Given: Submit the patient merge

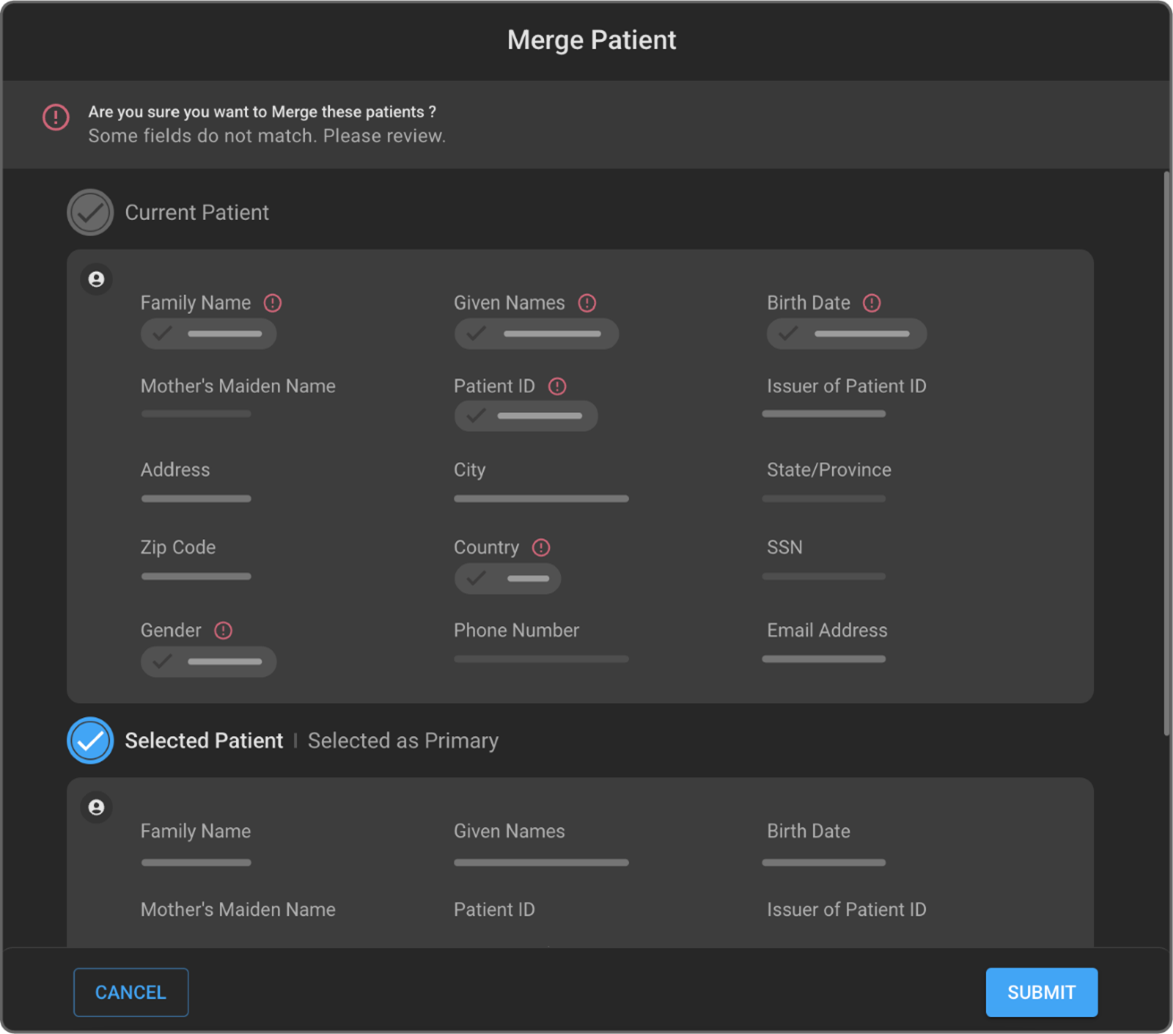Looking at the screenshot, I should point(1041,992).
